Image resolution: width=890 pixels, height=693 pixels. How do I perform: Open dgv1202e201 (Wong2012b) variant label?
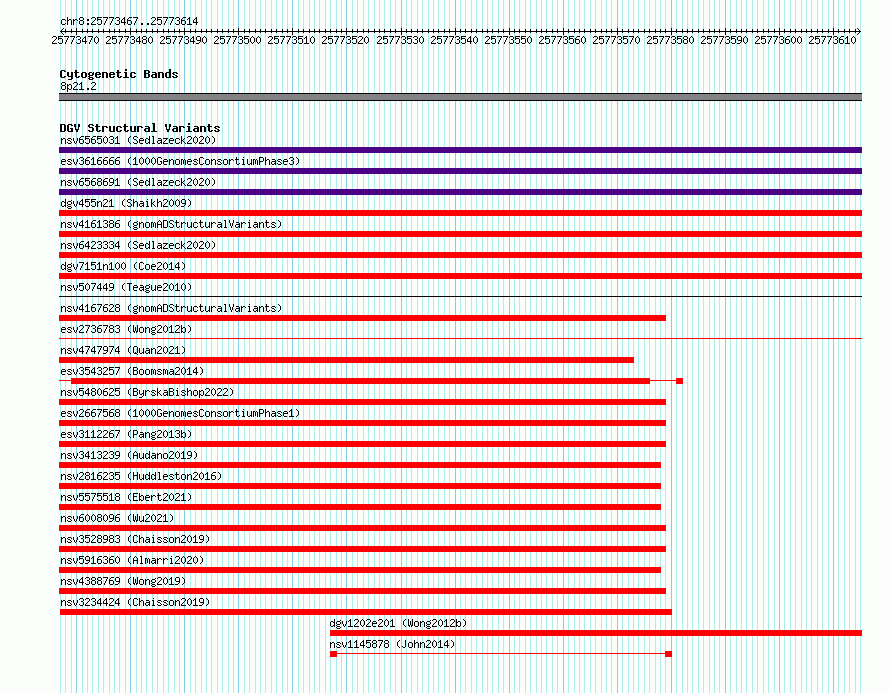[x=398, y=623]
